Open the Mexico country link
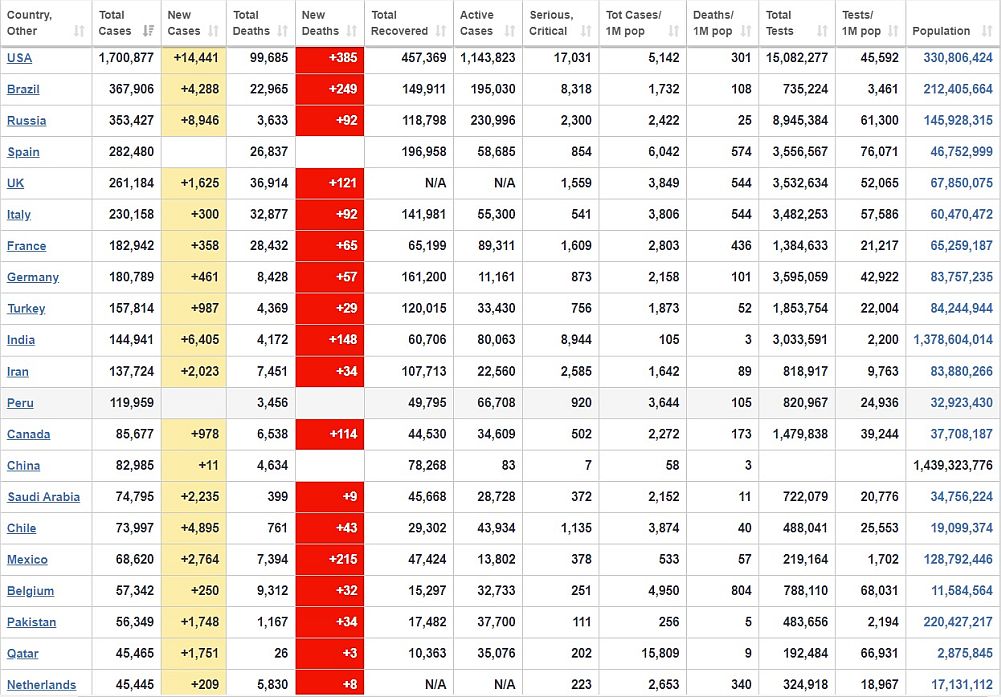The width and height of the screenshot is (1001, 697). click(x=27, y=559)
